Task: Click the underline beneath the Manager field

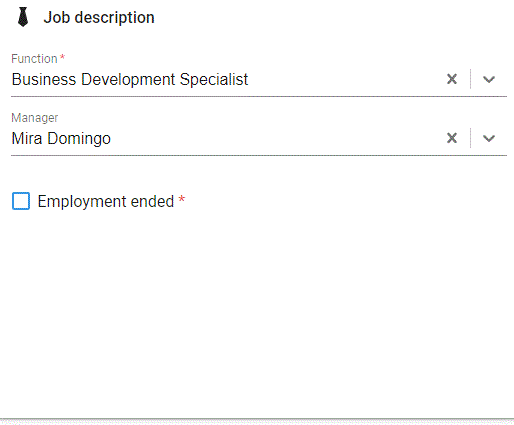Action: 259,155
